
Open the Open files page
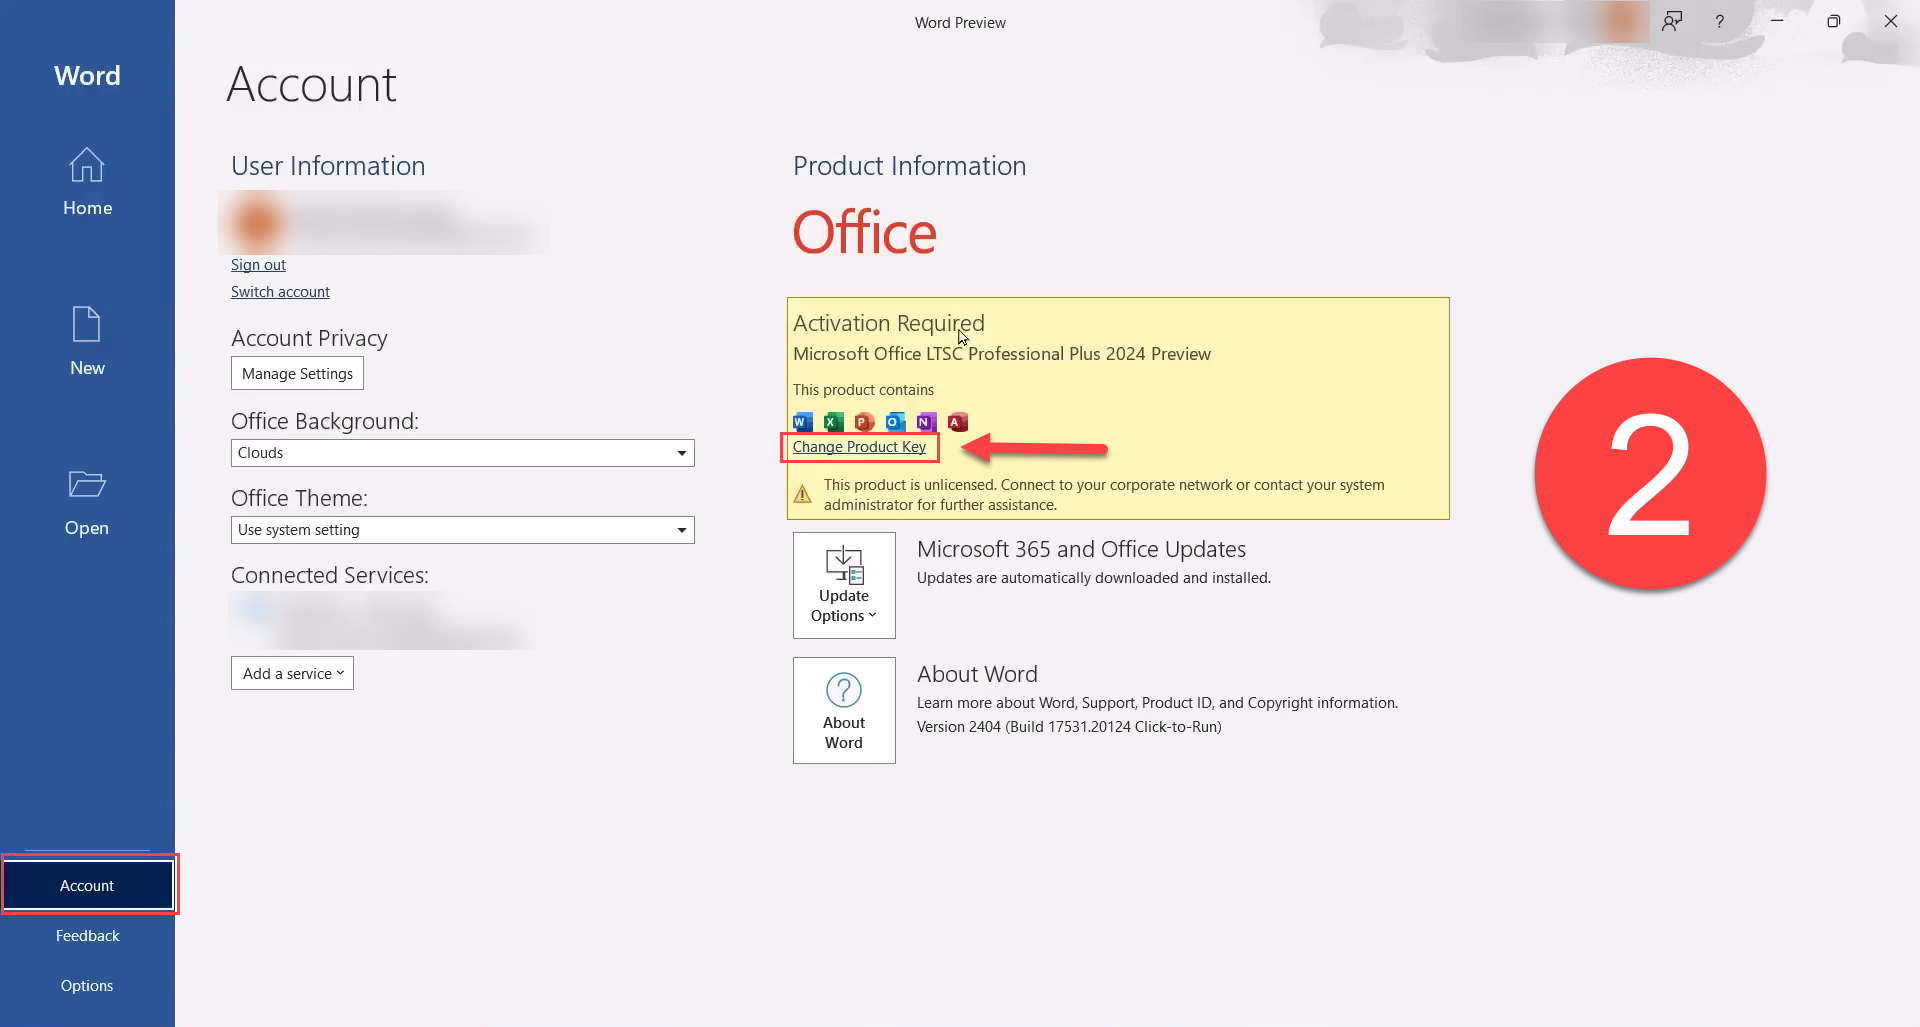[87, 502]
